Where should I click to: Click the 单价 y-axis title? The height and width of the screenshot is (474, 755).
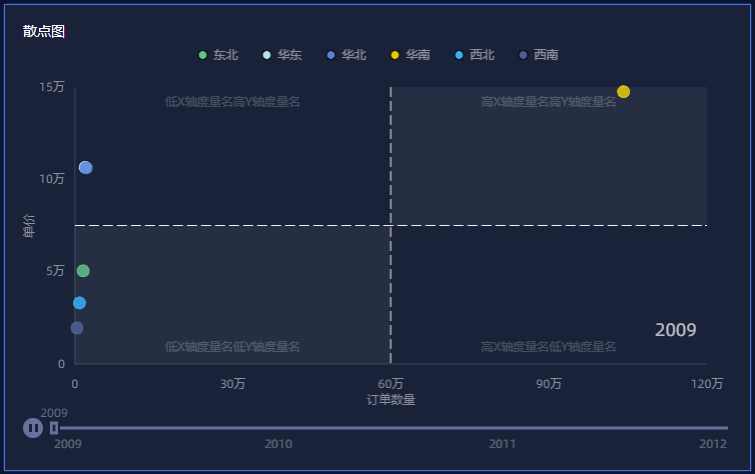point(29,225)
